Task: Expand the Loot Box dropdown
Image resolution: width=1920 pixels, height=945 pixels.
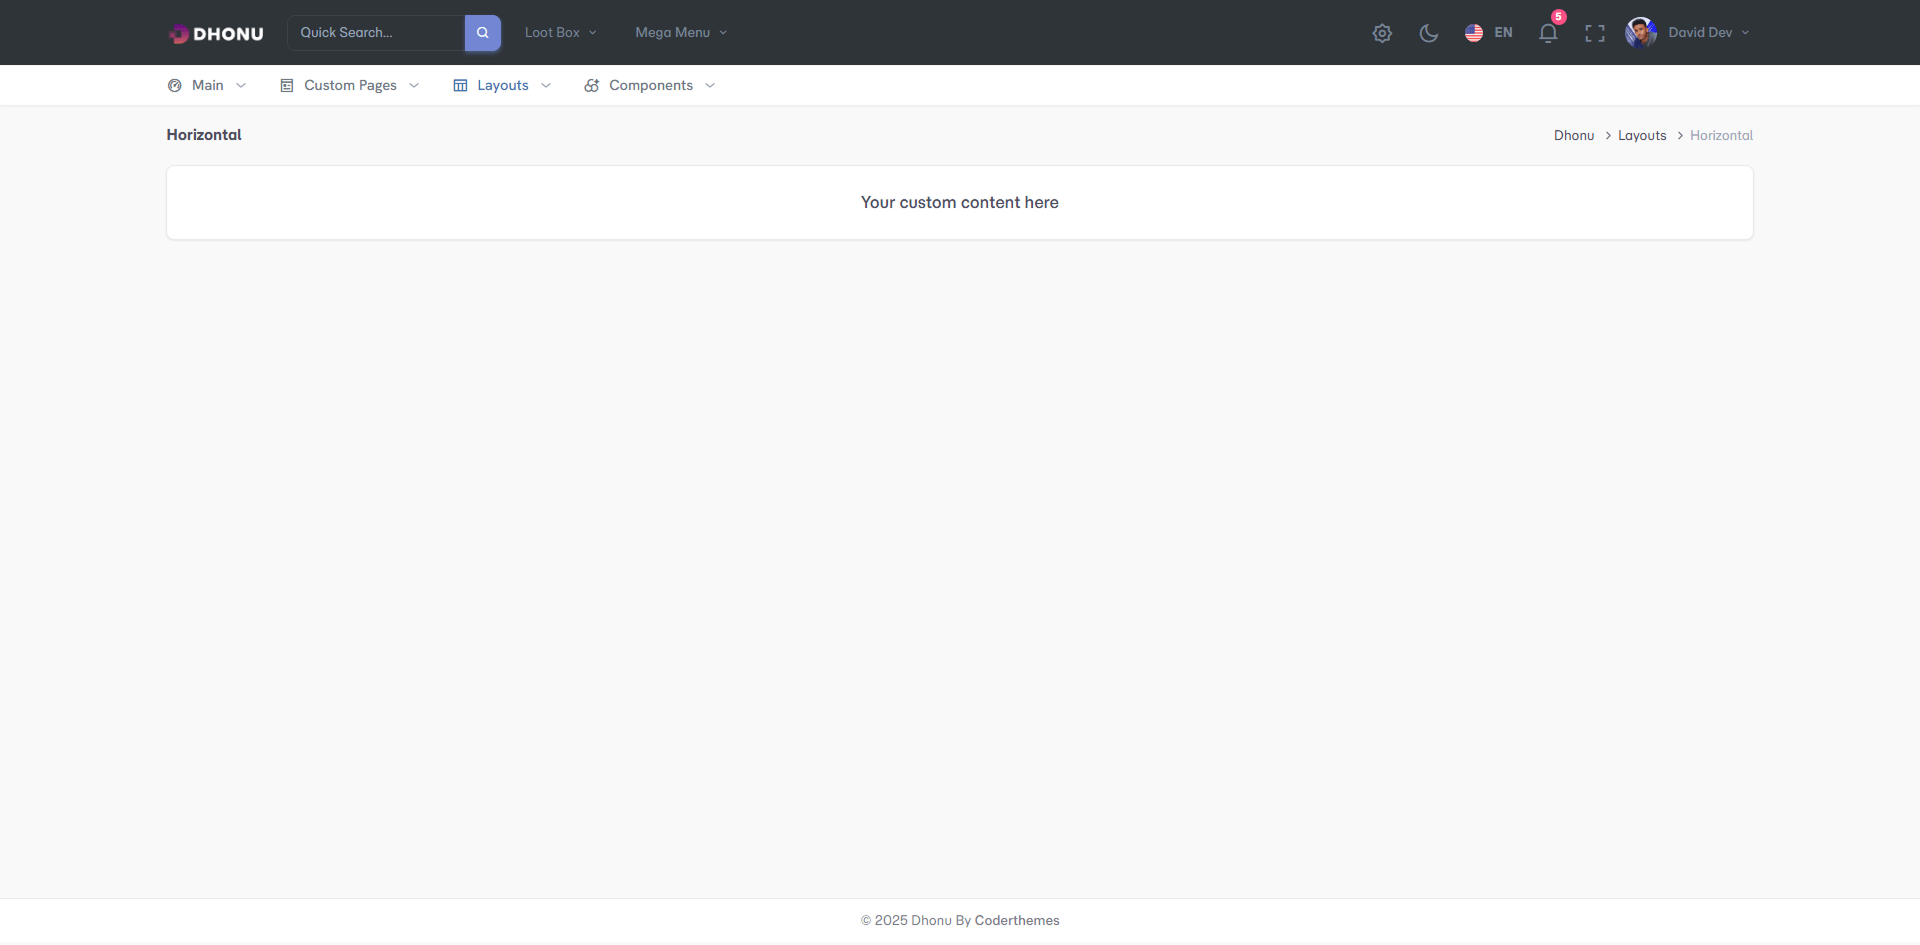Action: tap(560, 33)
